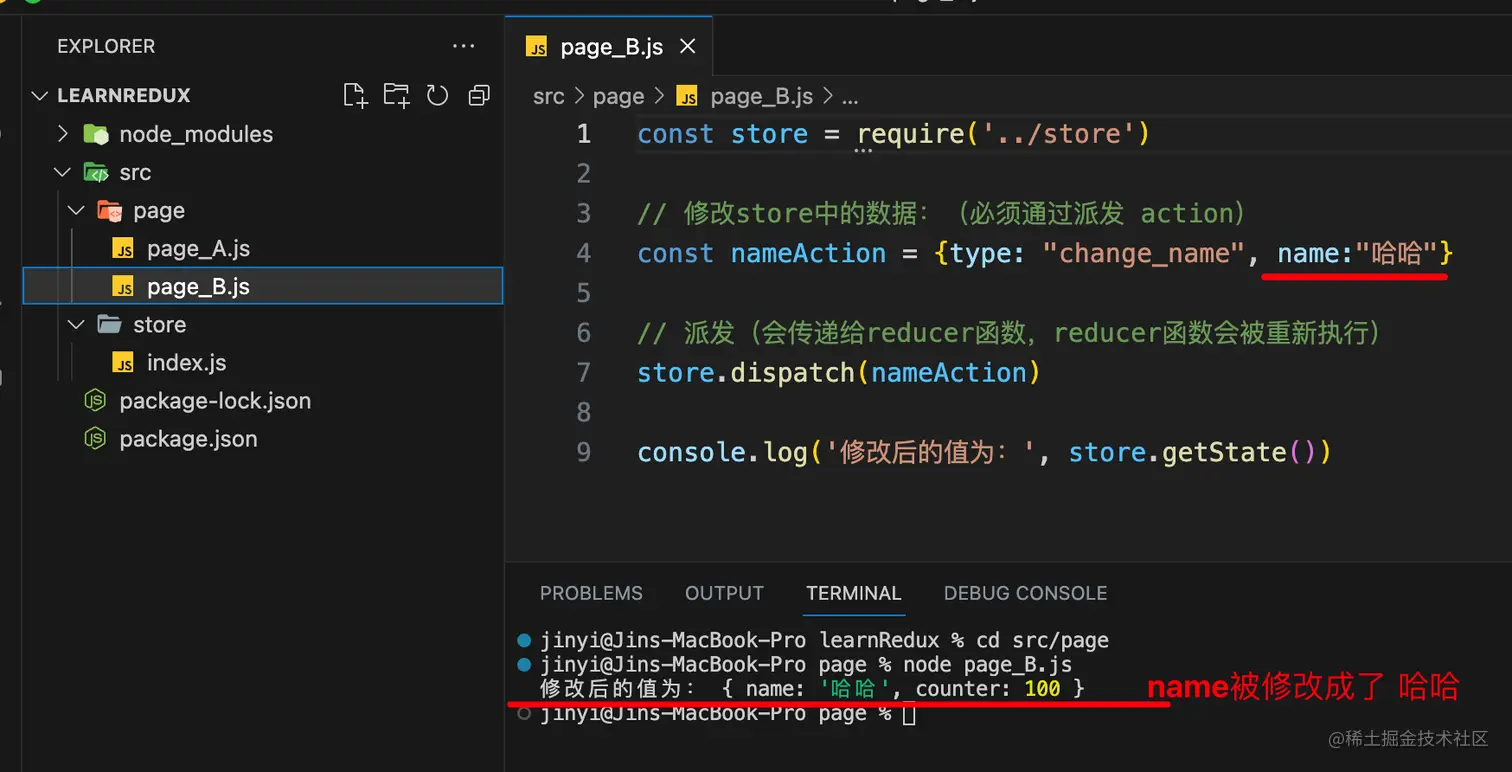Image resolution: width=1512 pixels, height=772 pixels.
Task: Select the page_B.js editor tab title
Action: (612, 47)
